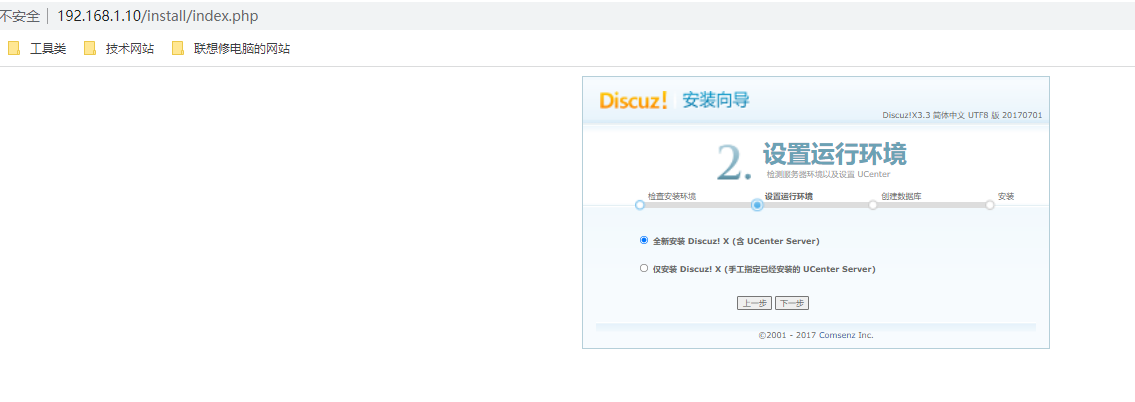Click the 下一步 button
This screenshot has height=402, width=1135.
pos(792,303)
